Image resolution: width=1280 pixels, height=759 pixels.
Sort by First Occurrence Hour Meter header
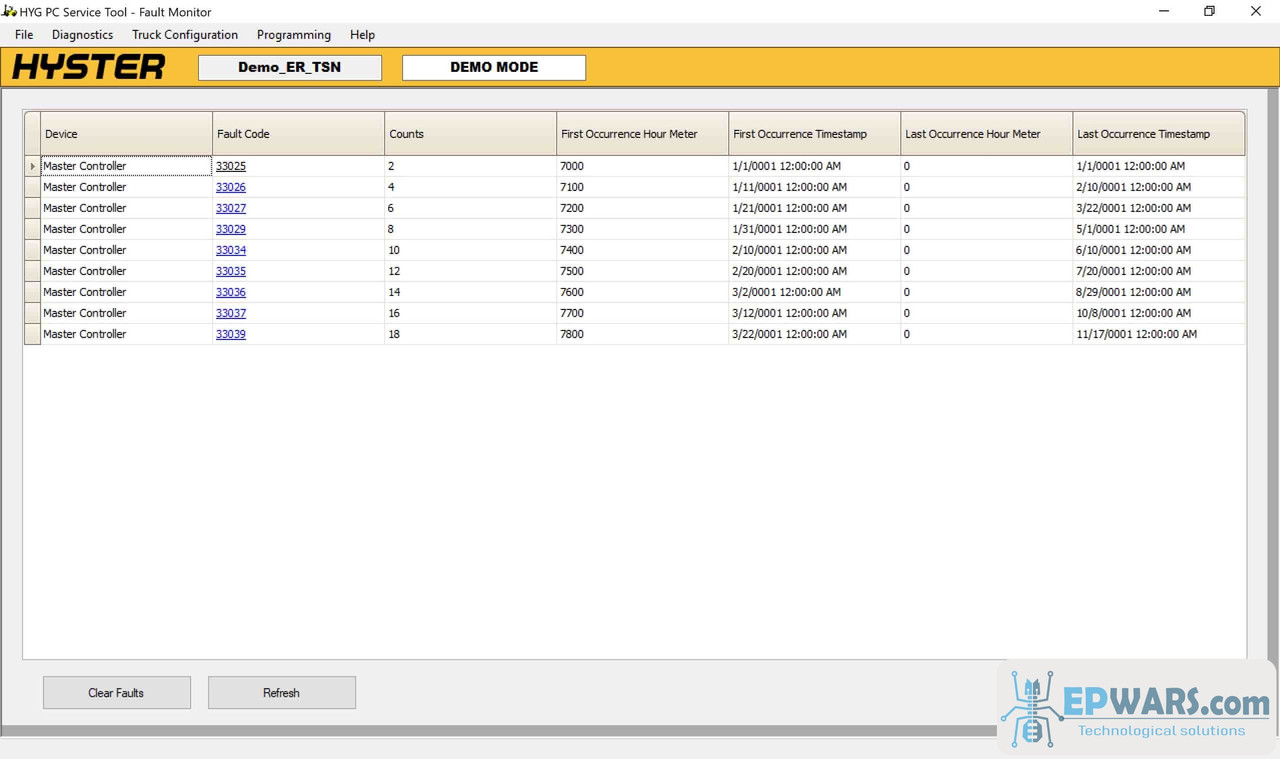642,134
